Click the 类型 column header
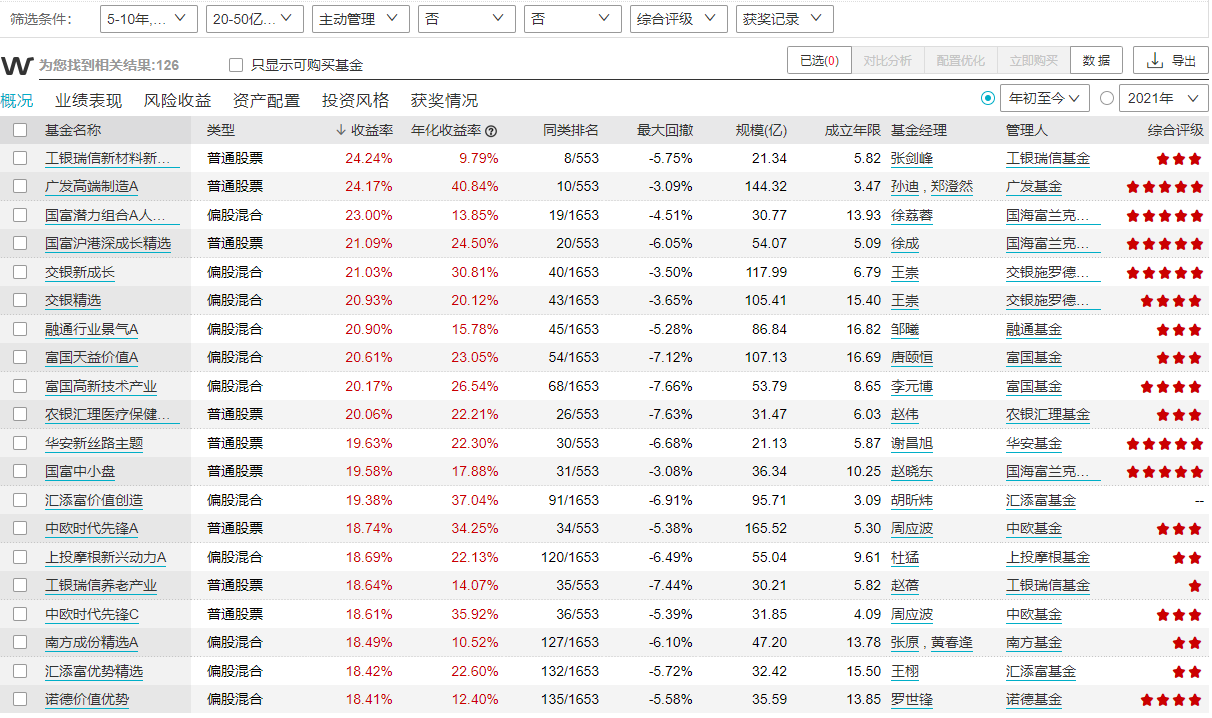 pyautogui.click(x=221, y=130)
